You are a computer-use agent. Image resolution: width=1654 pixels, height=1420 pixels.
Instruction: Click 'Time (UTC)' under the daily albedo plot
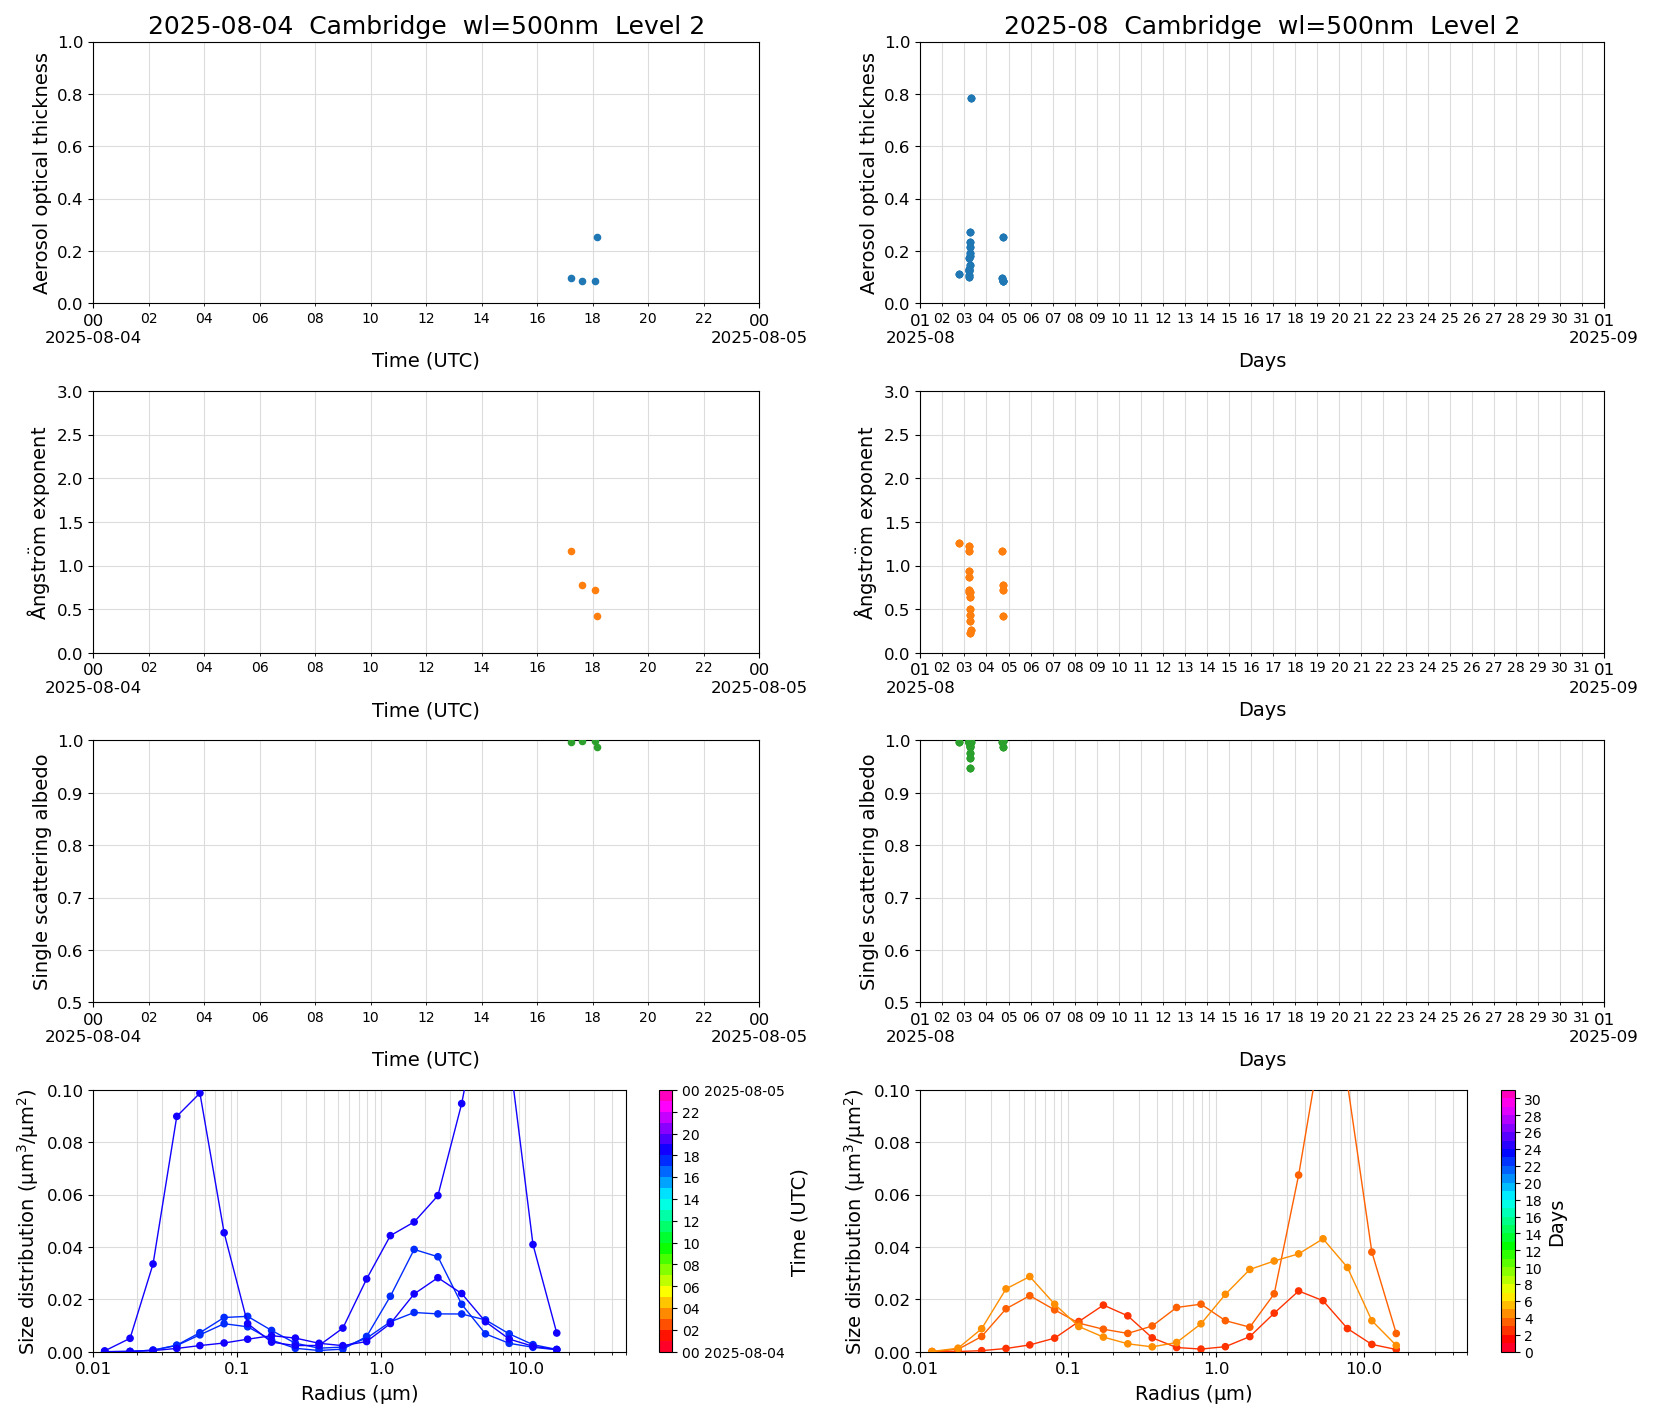coord(426,1059)
